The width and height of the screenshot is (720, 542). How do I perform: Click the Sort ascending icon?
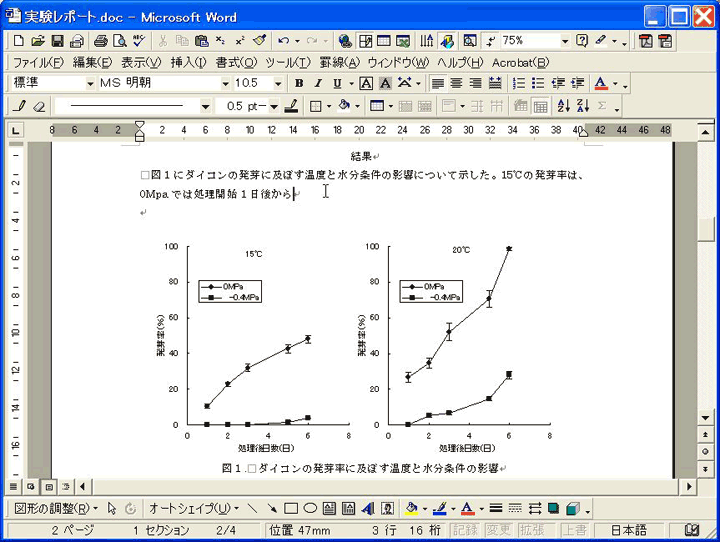(563, 105)
